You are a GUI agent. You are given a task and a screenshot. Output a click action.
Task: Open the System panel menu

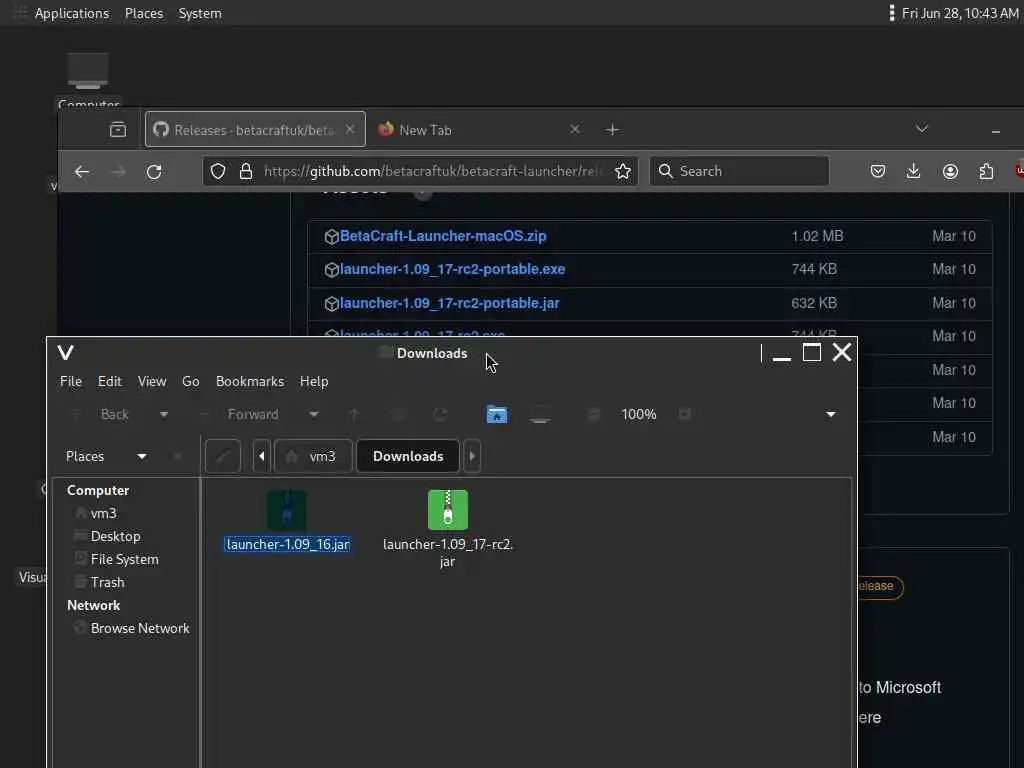tap(200, 13)
